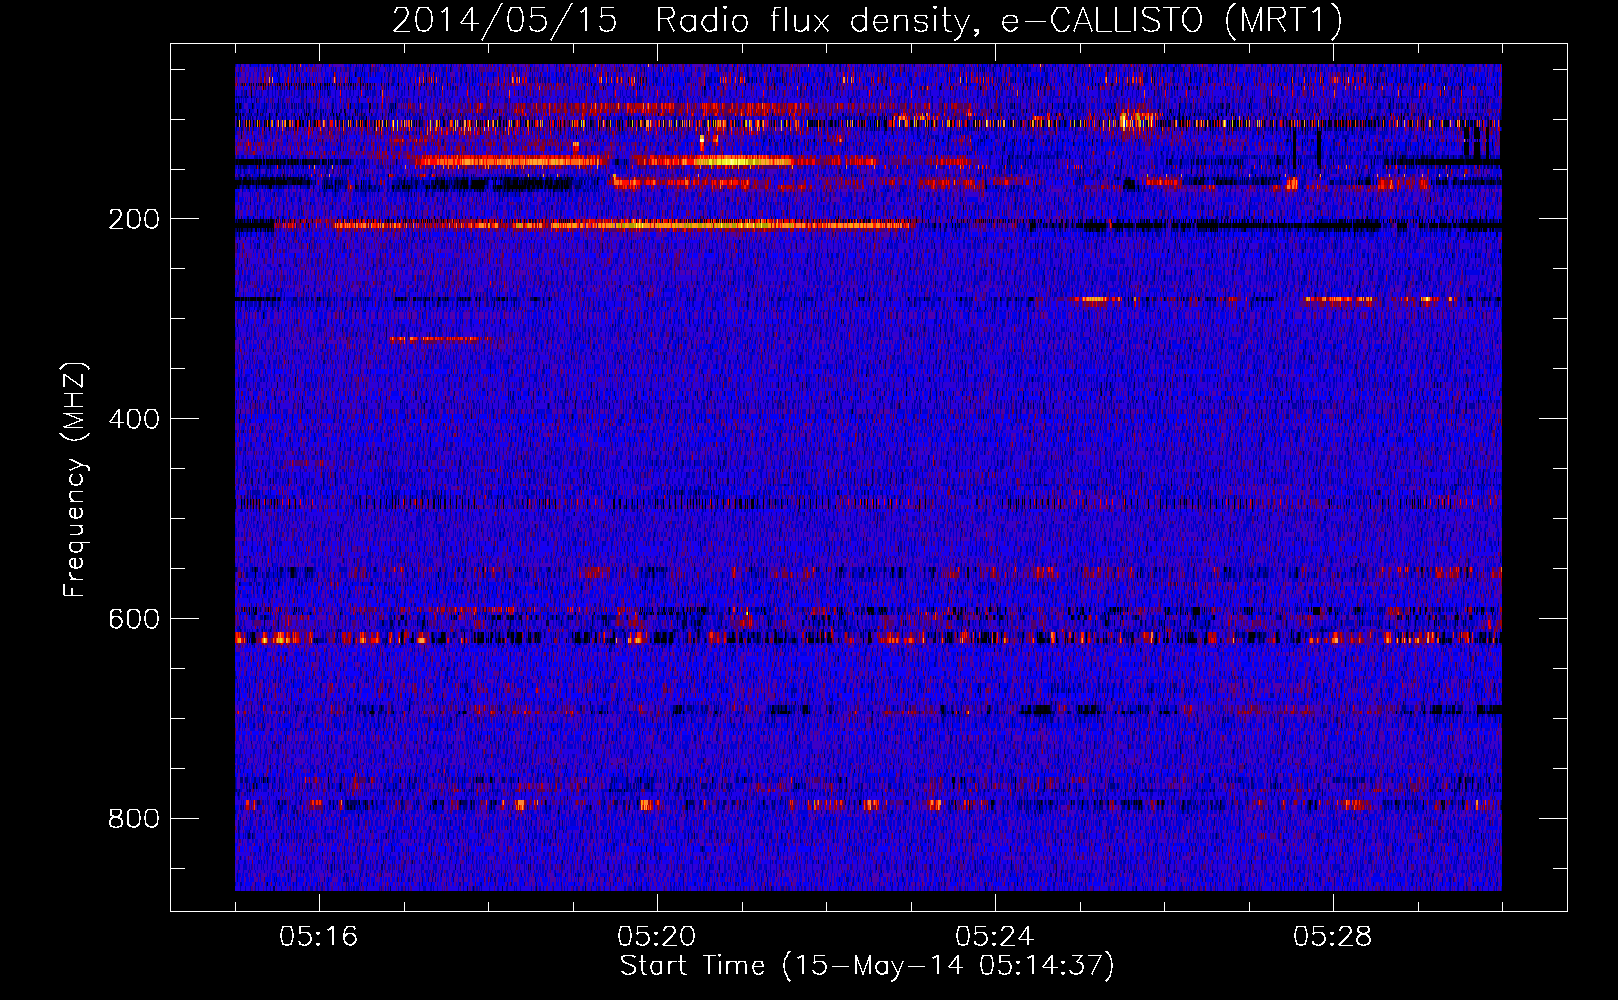
Task: Click the 400 frequency tick label
Action: point(134,419)
